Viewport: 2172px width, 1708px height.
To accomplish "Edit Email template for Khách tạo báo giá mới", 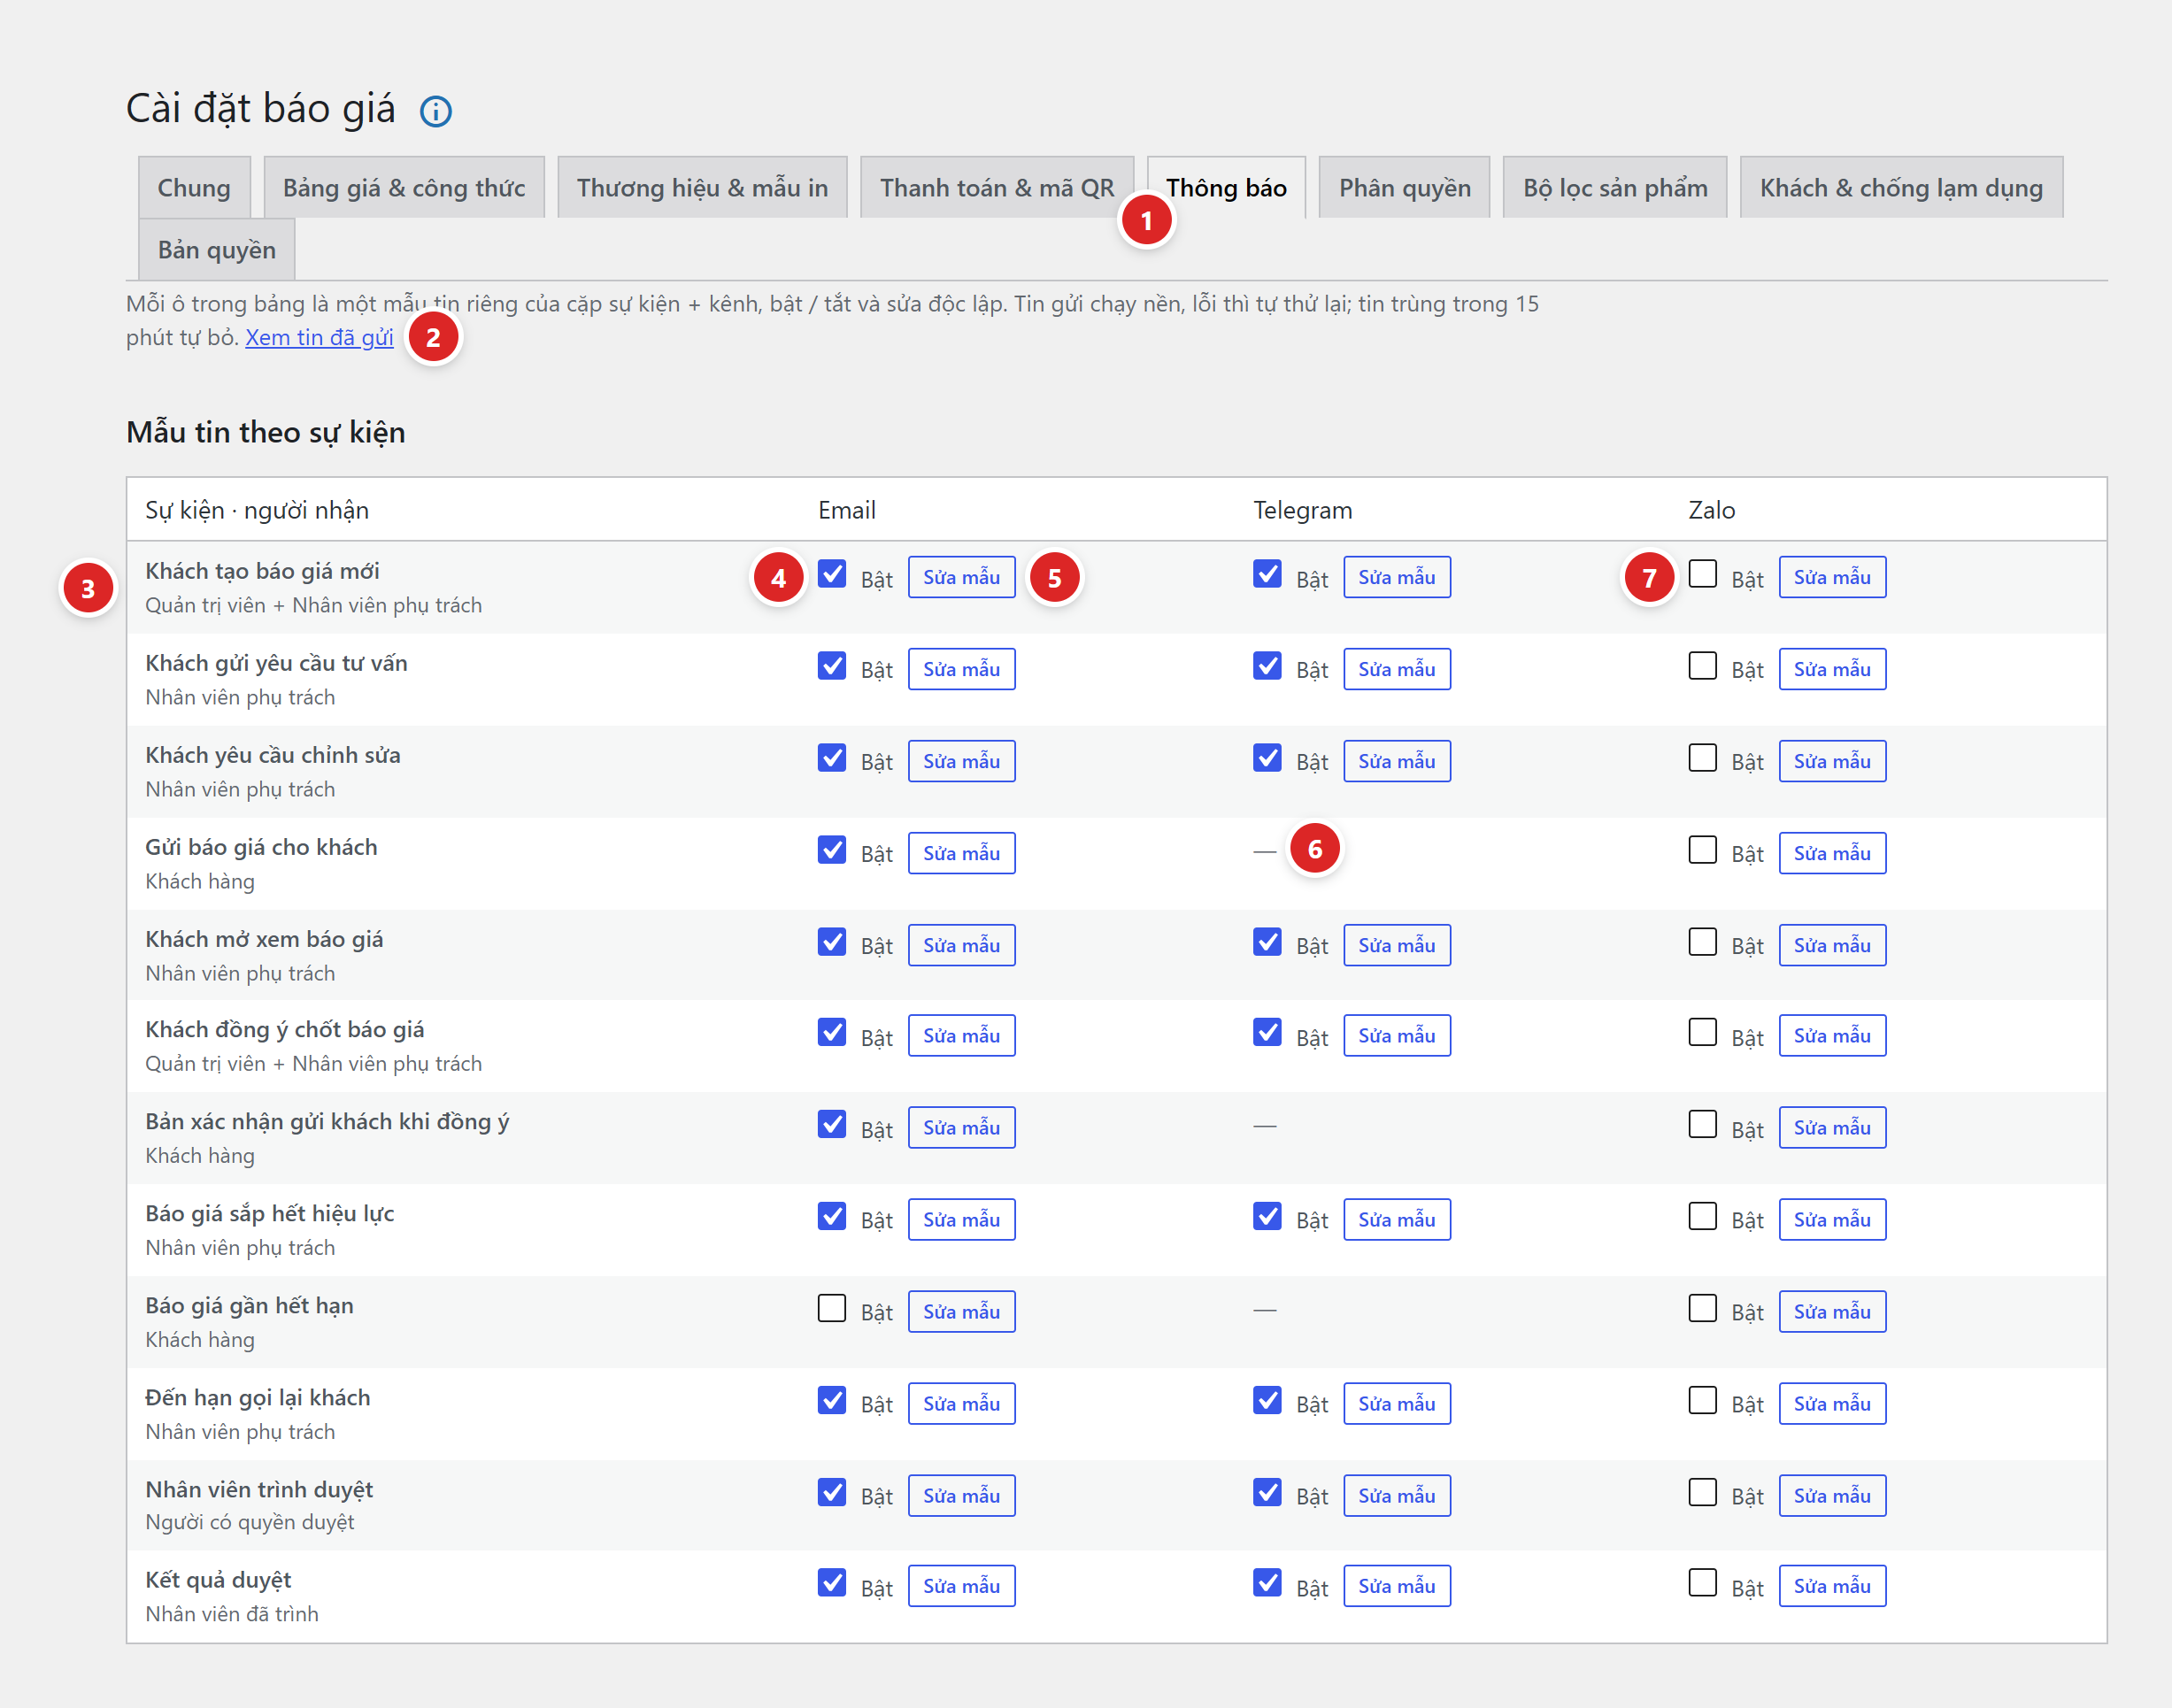I will pyautogui.click(x=962, y=577).
